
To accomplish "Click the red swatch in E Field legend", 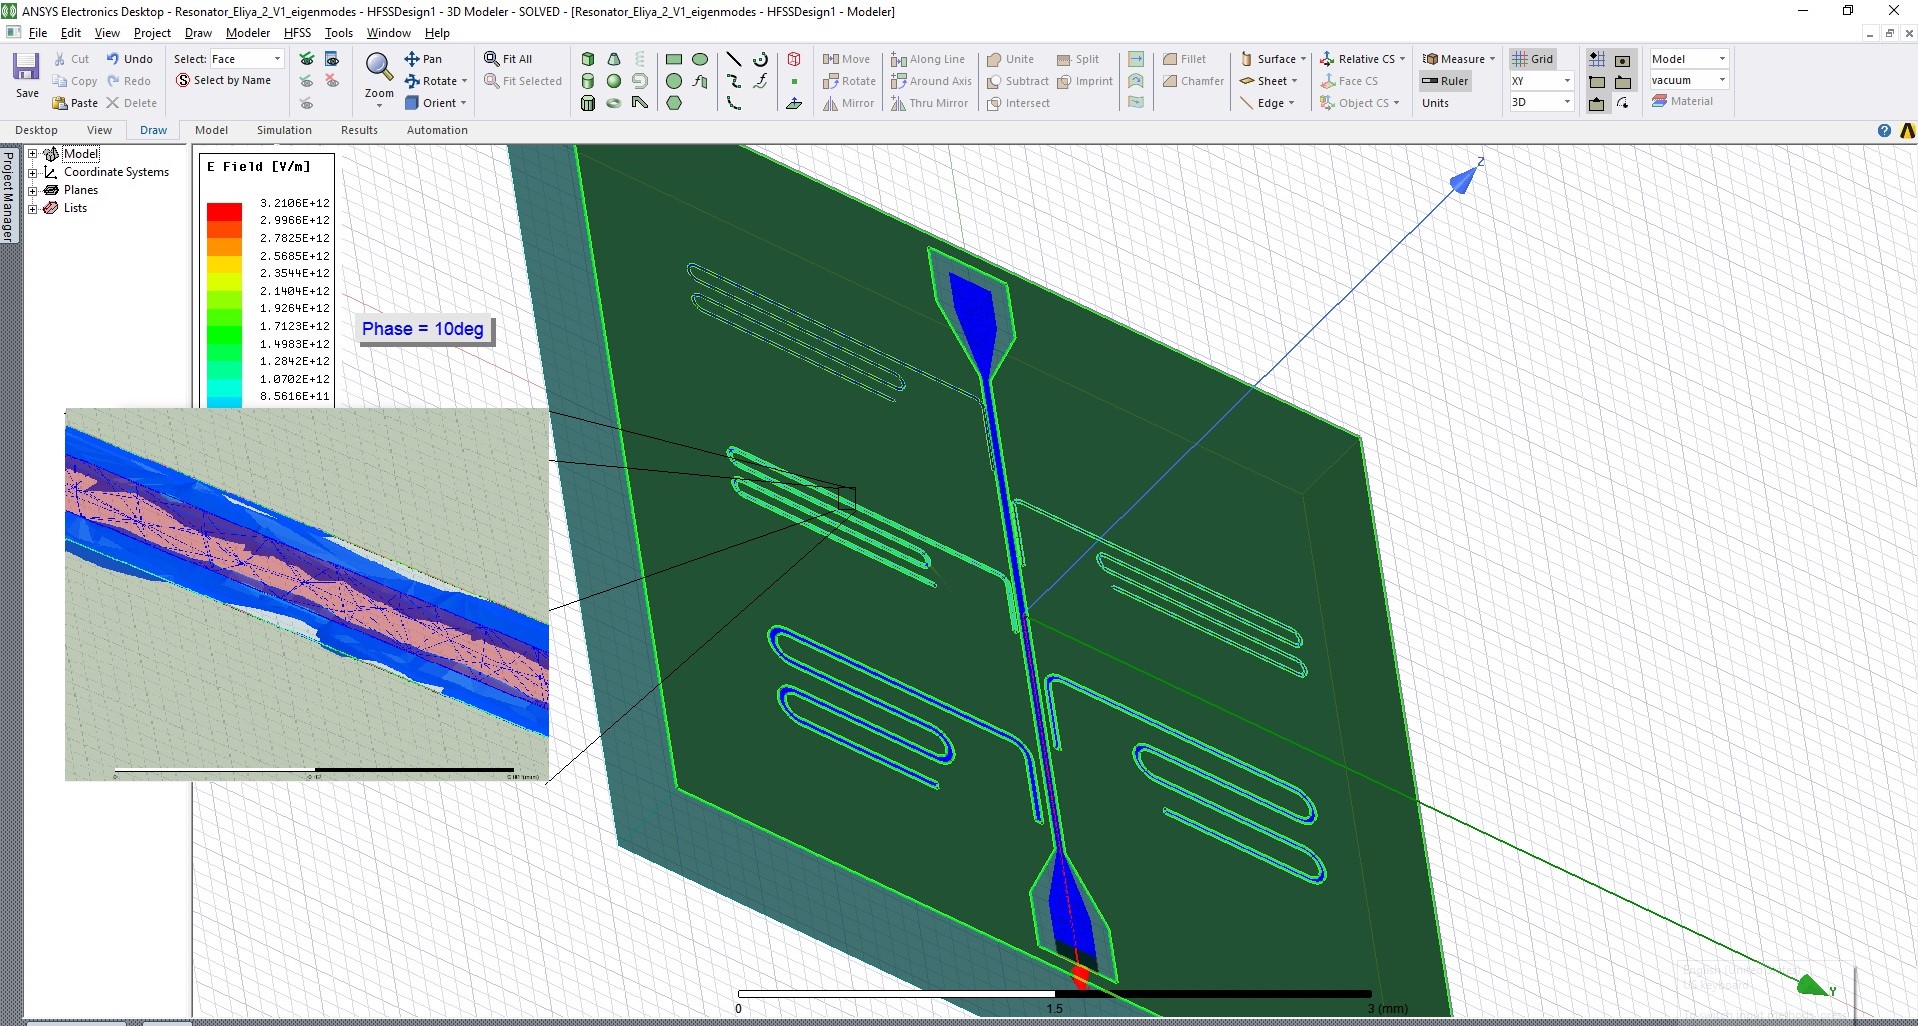I will pos(224,211).
